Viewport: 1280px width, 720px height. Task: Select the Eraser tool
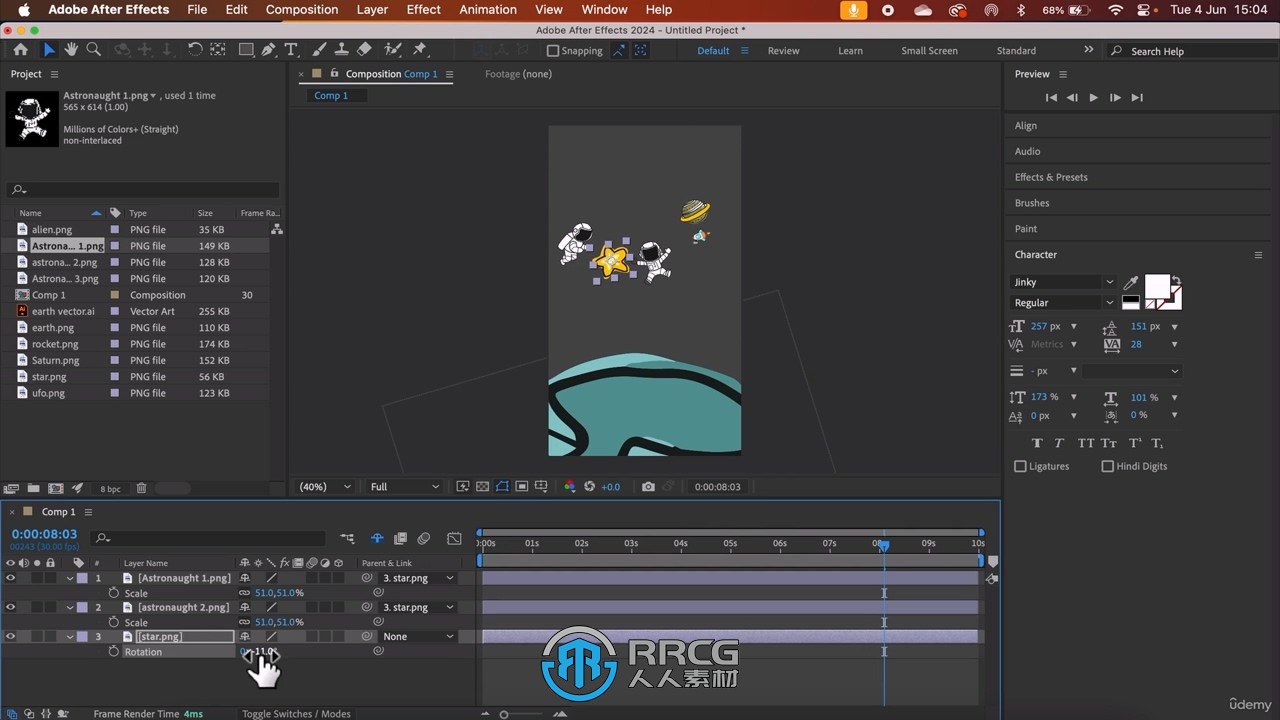tap(364, 50)
